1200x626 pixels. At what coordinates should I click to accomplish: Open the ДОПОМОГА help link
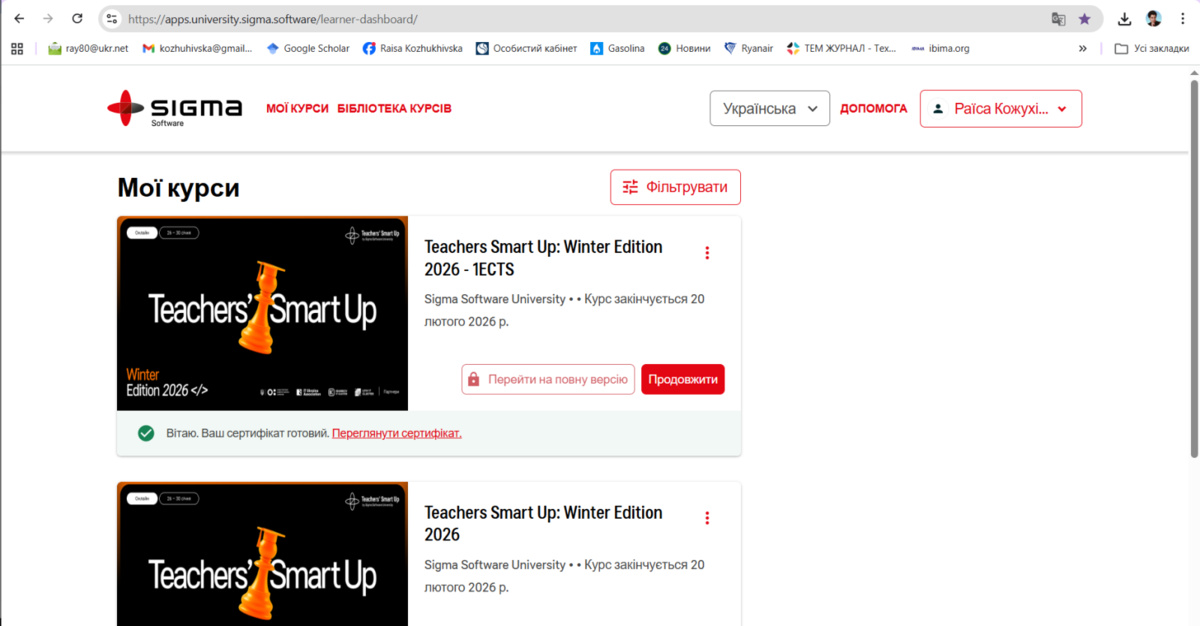pyautogui.click(x=873, y=108)
